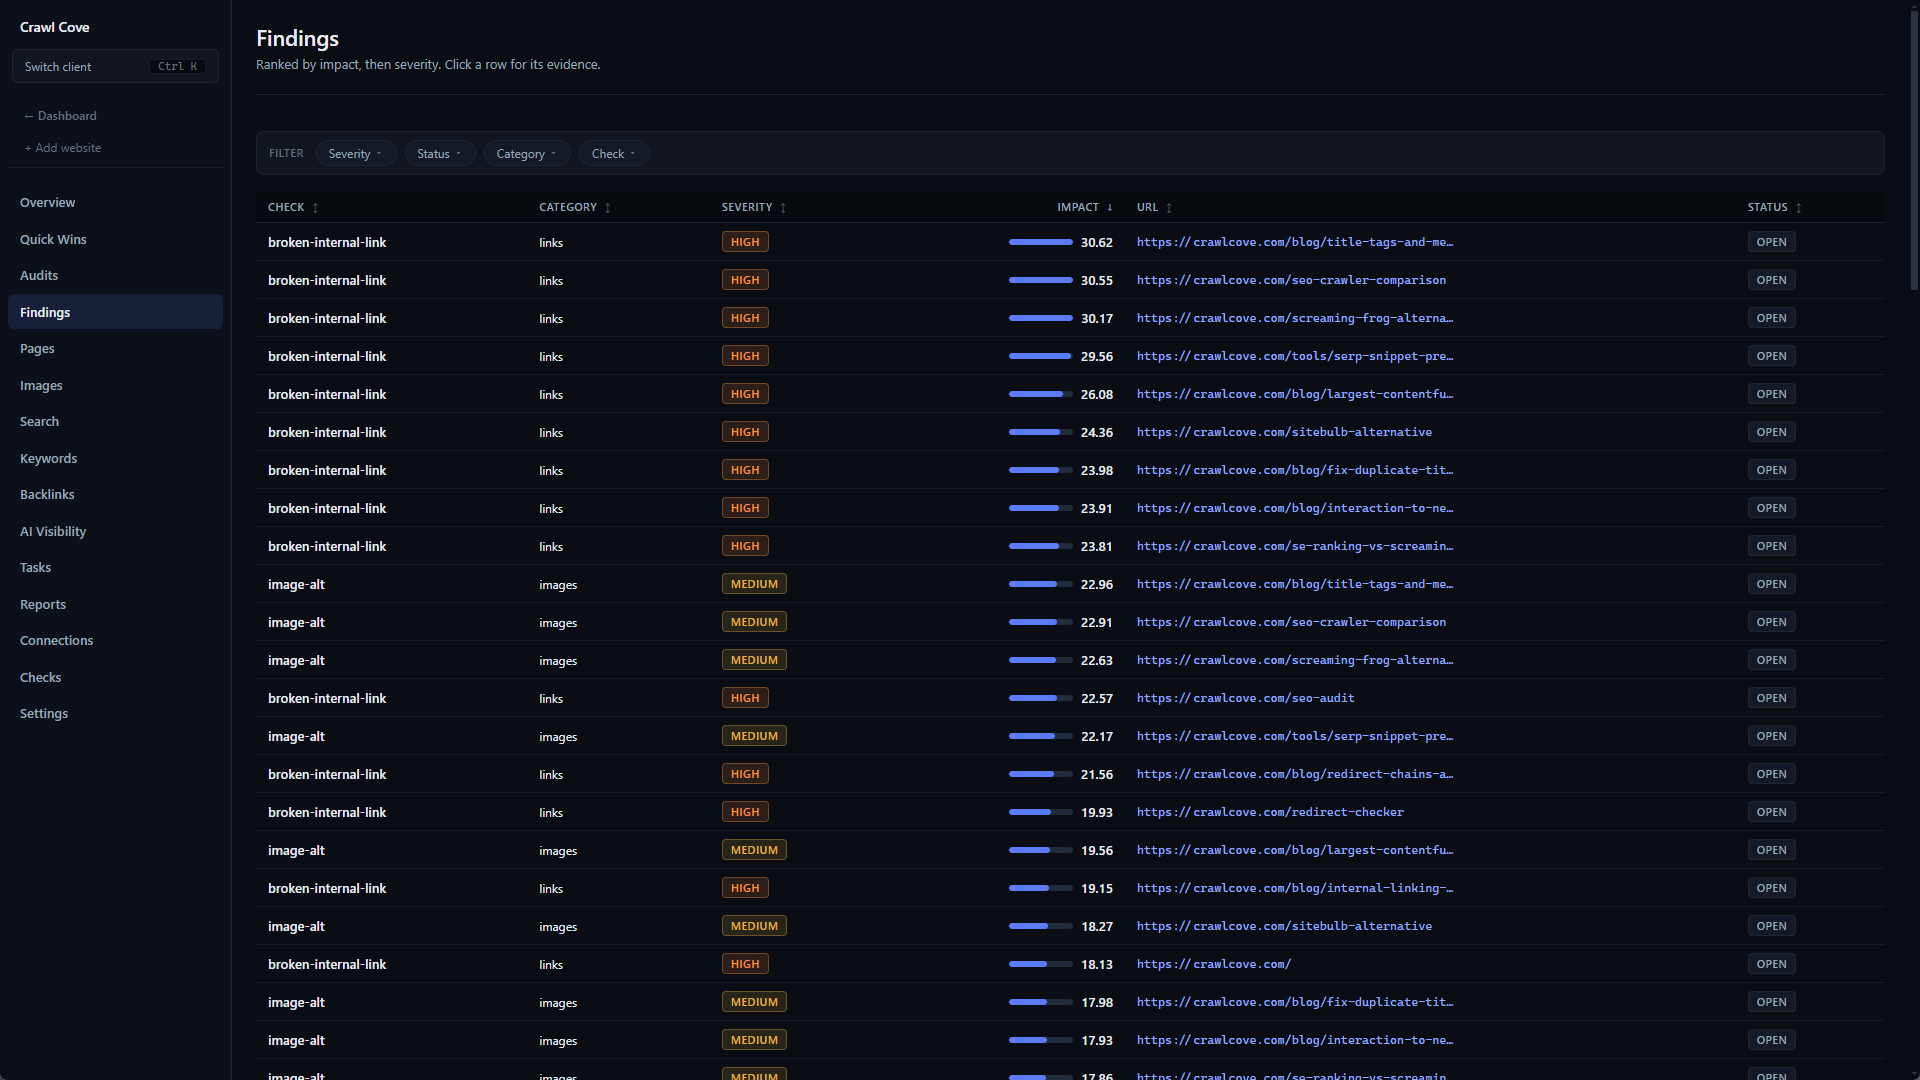Click the Add website link
The height and width of the screenshot is (1080, 1920).
63,148
